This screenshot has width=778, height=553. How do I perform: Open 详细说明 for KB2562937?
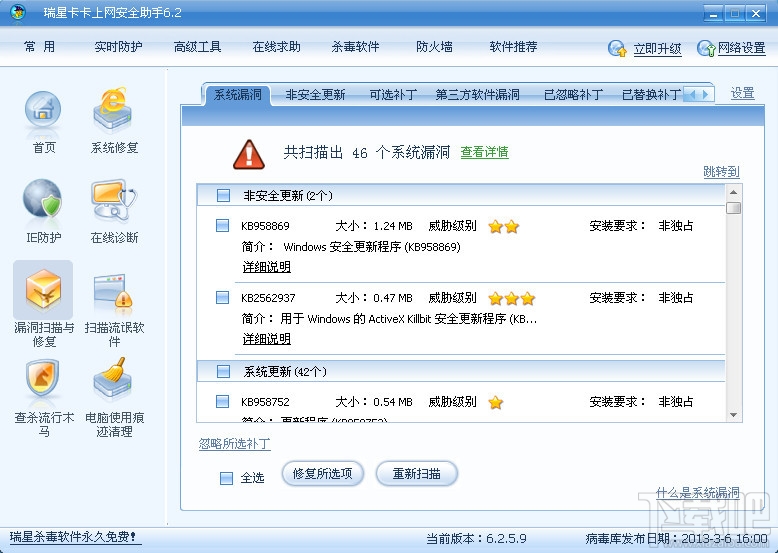pyautogui.click(x=266, y=339)
